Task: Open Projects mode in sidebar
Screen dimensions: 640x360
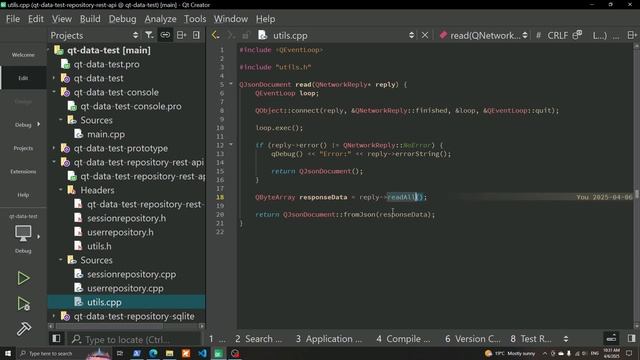Action: tap(23, 148)
